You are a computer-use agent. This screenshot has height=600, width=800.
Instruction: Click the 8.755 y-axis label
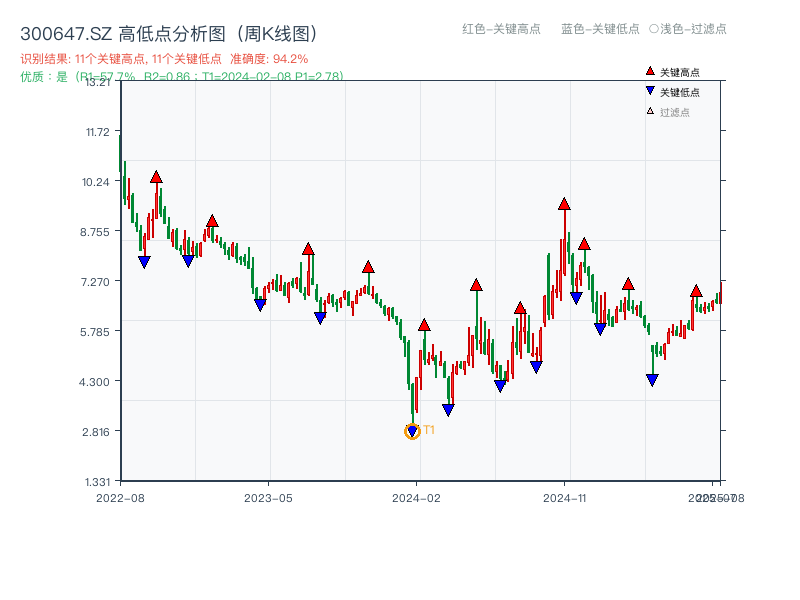point(95,232)
